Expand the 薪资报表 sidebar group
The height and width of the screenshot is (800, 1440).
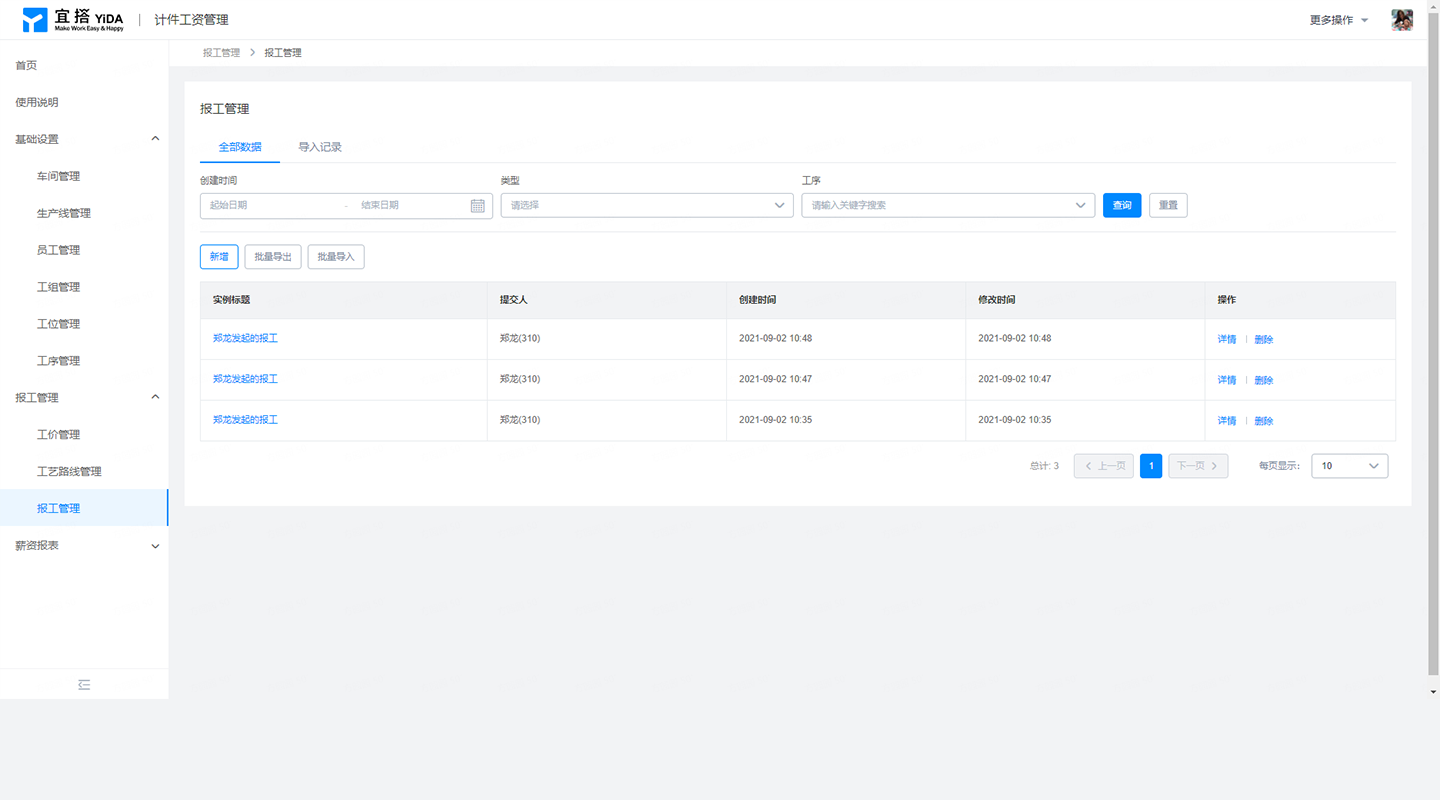pyautogui.click(x=84, y=546)
